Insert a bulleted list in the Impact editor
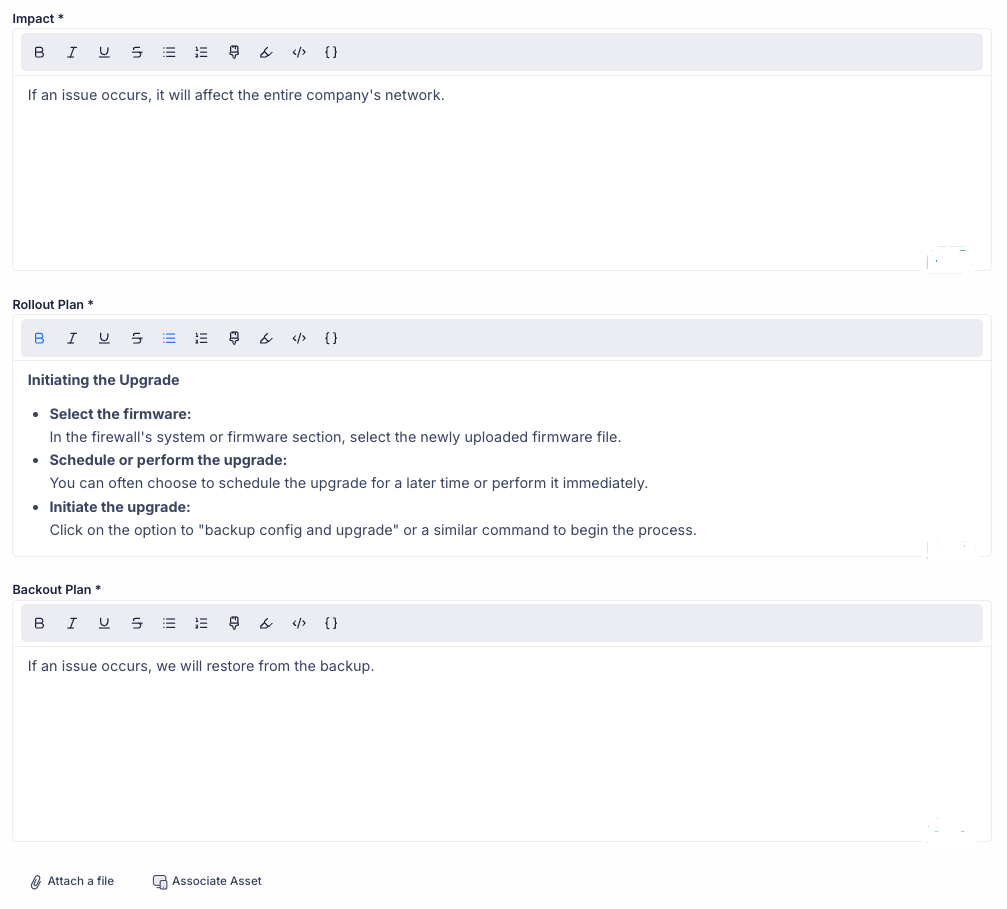This screenshot has width=1007, height=909. [169, 52]
